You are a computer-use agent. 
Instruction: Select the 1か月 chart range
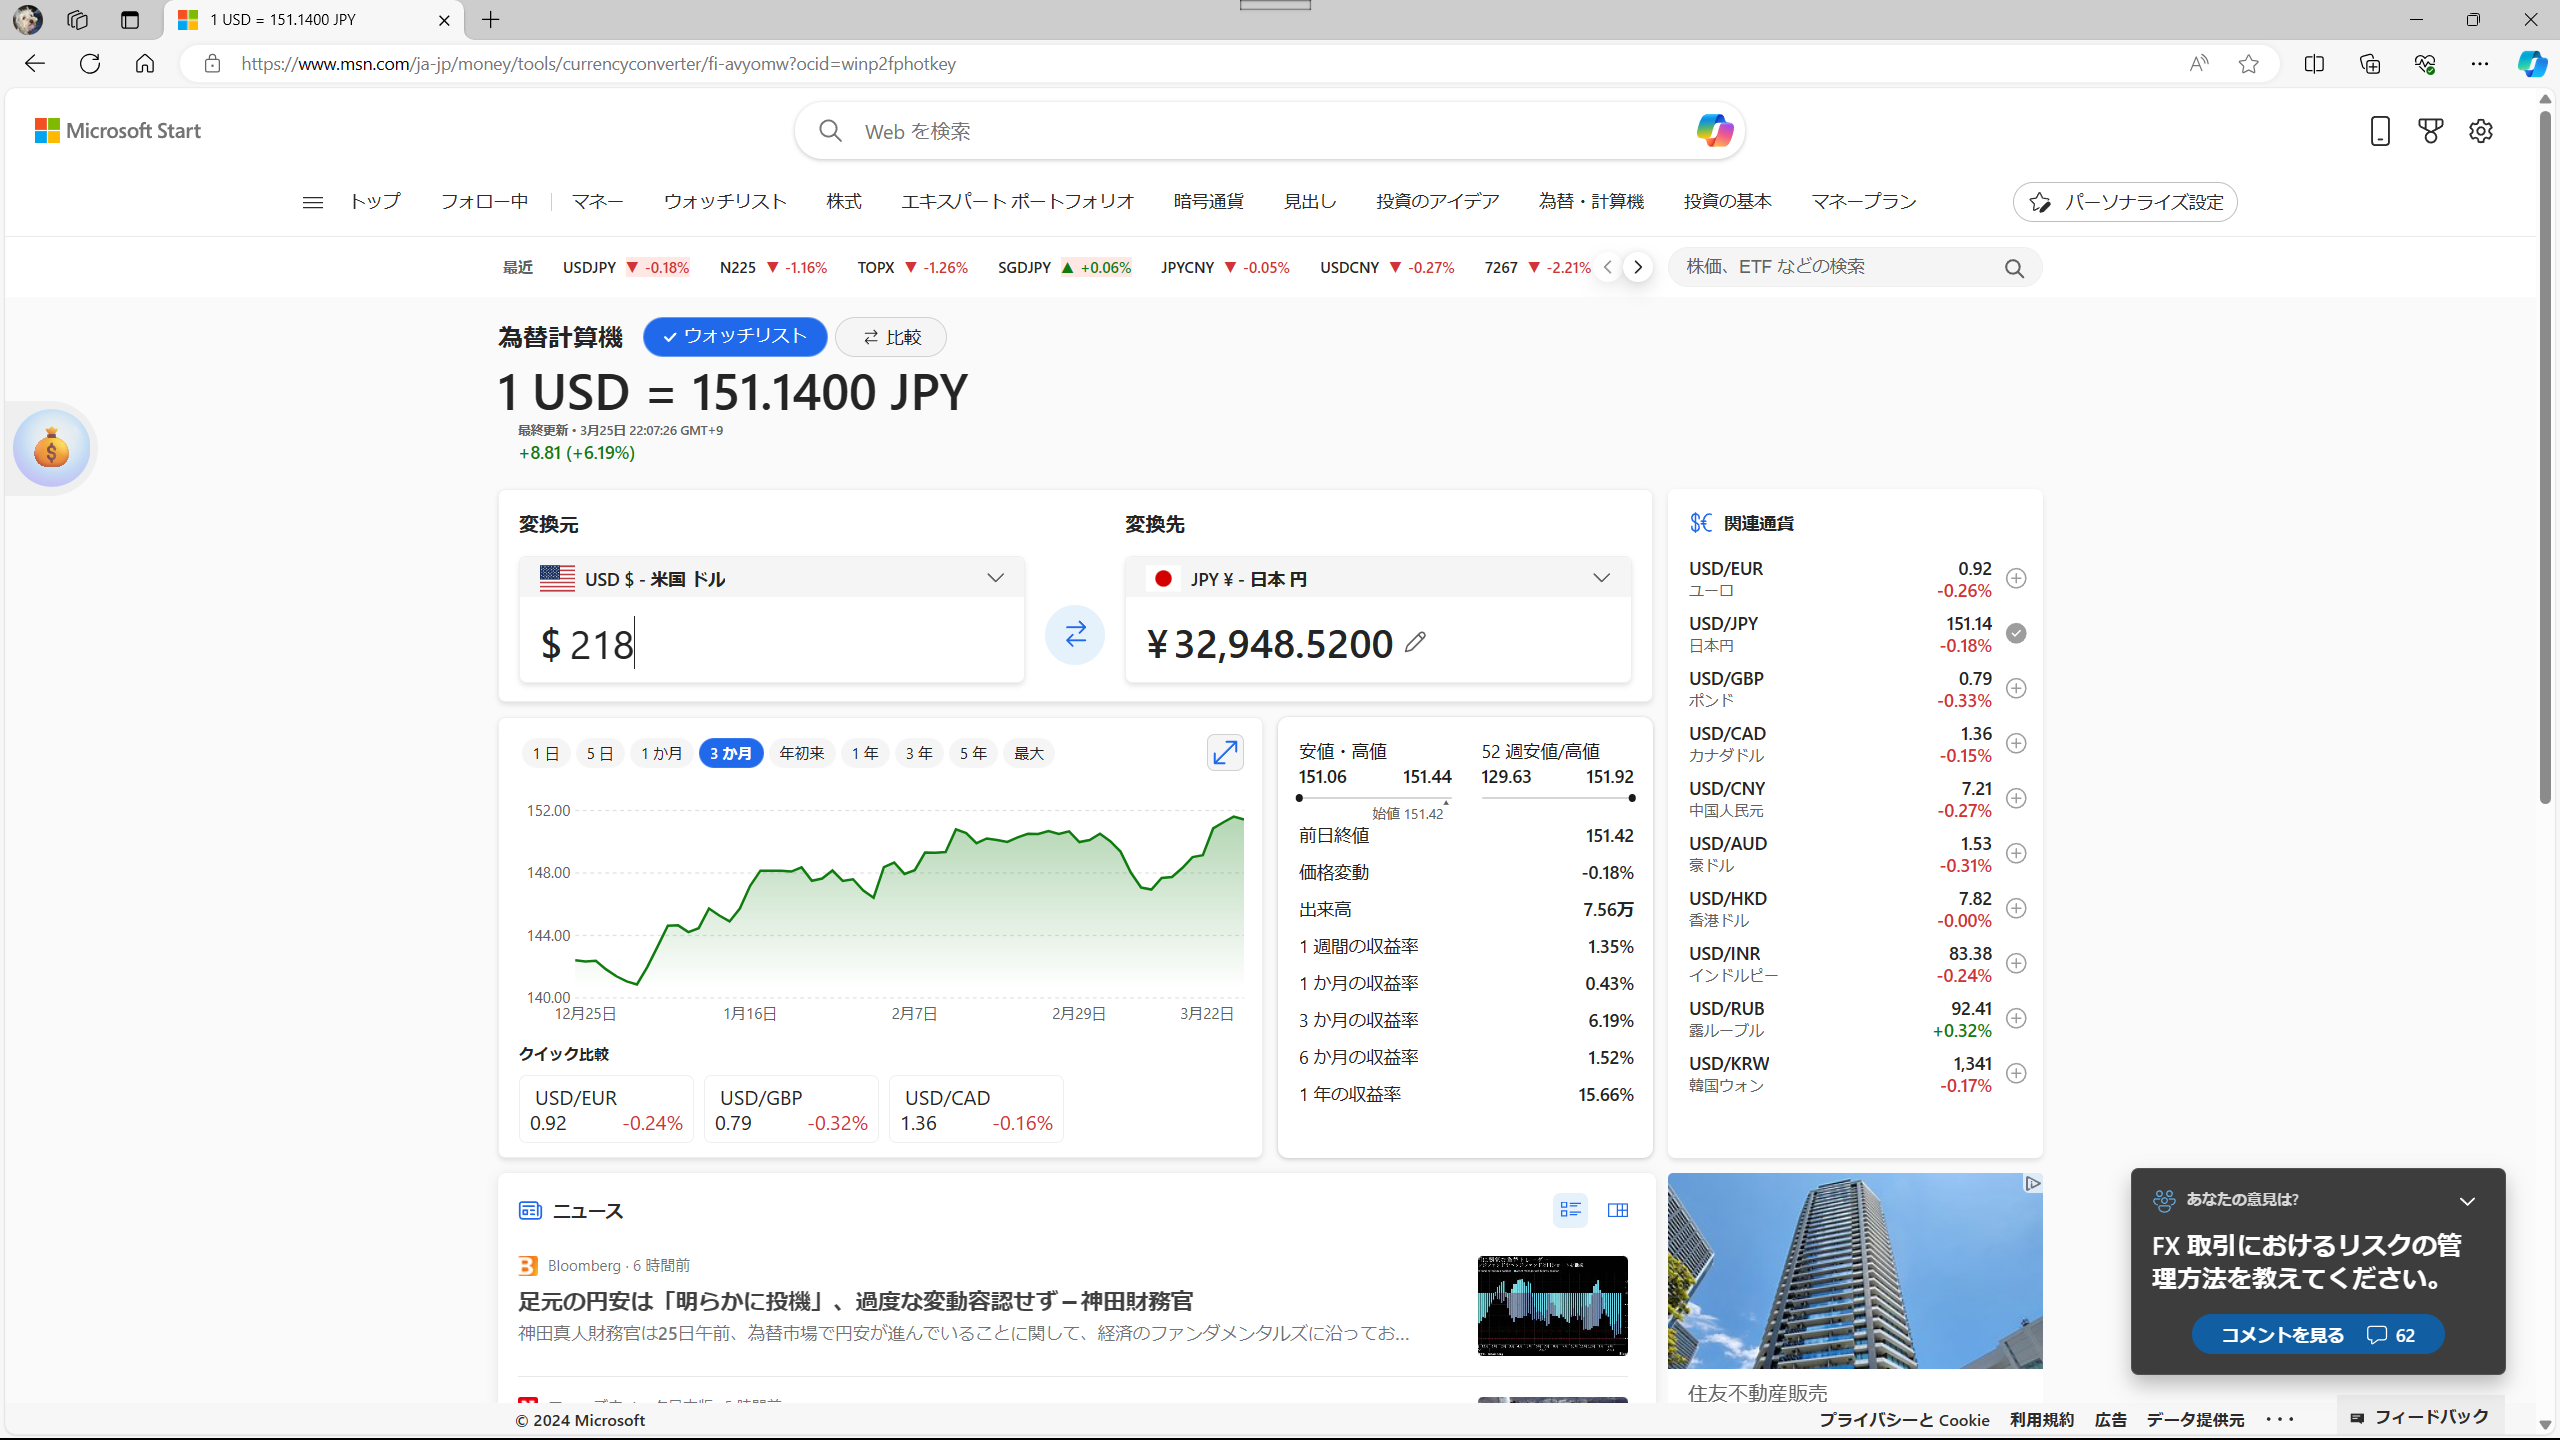point(661,753)
